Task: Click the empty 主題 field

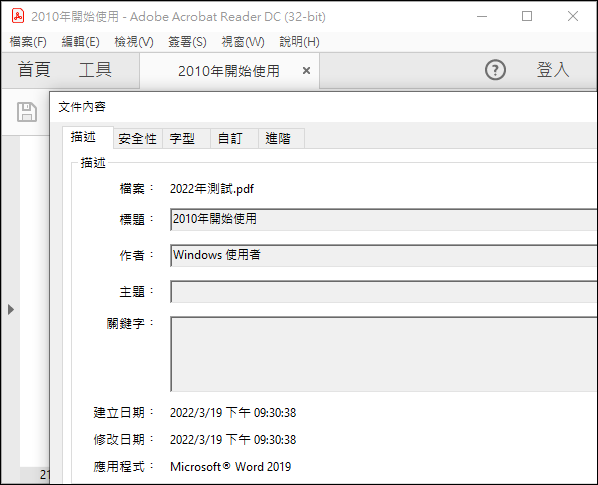Action: [x=384, y=292]
